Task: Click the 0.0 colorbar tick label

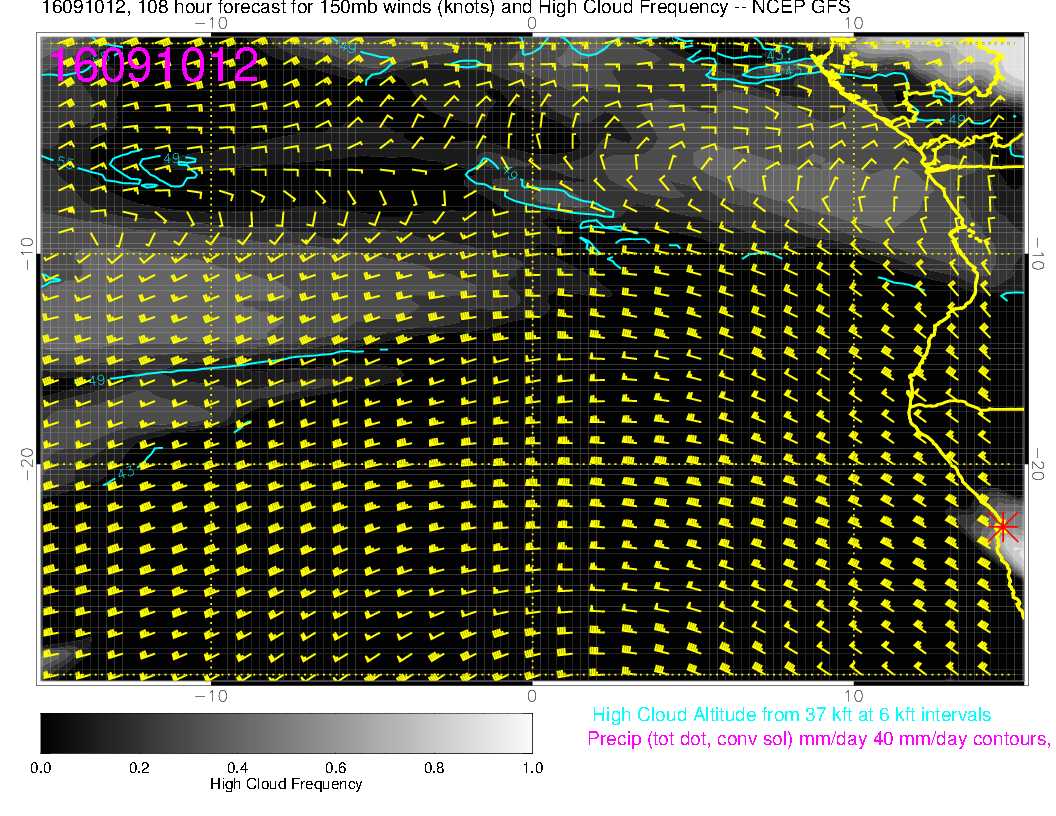Action: [40, 768]
